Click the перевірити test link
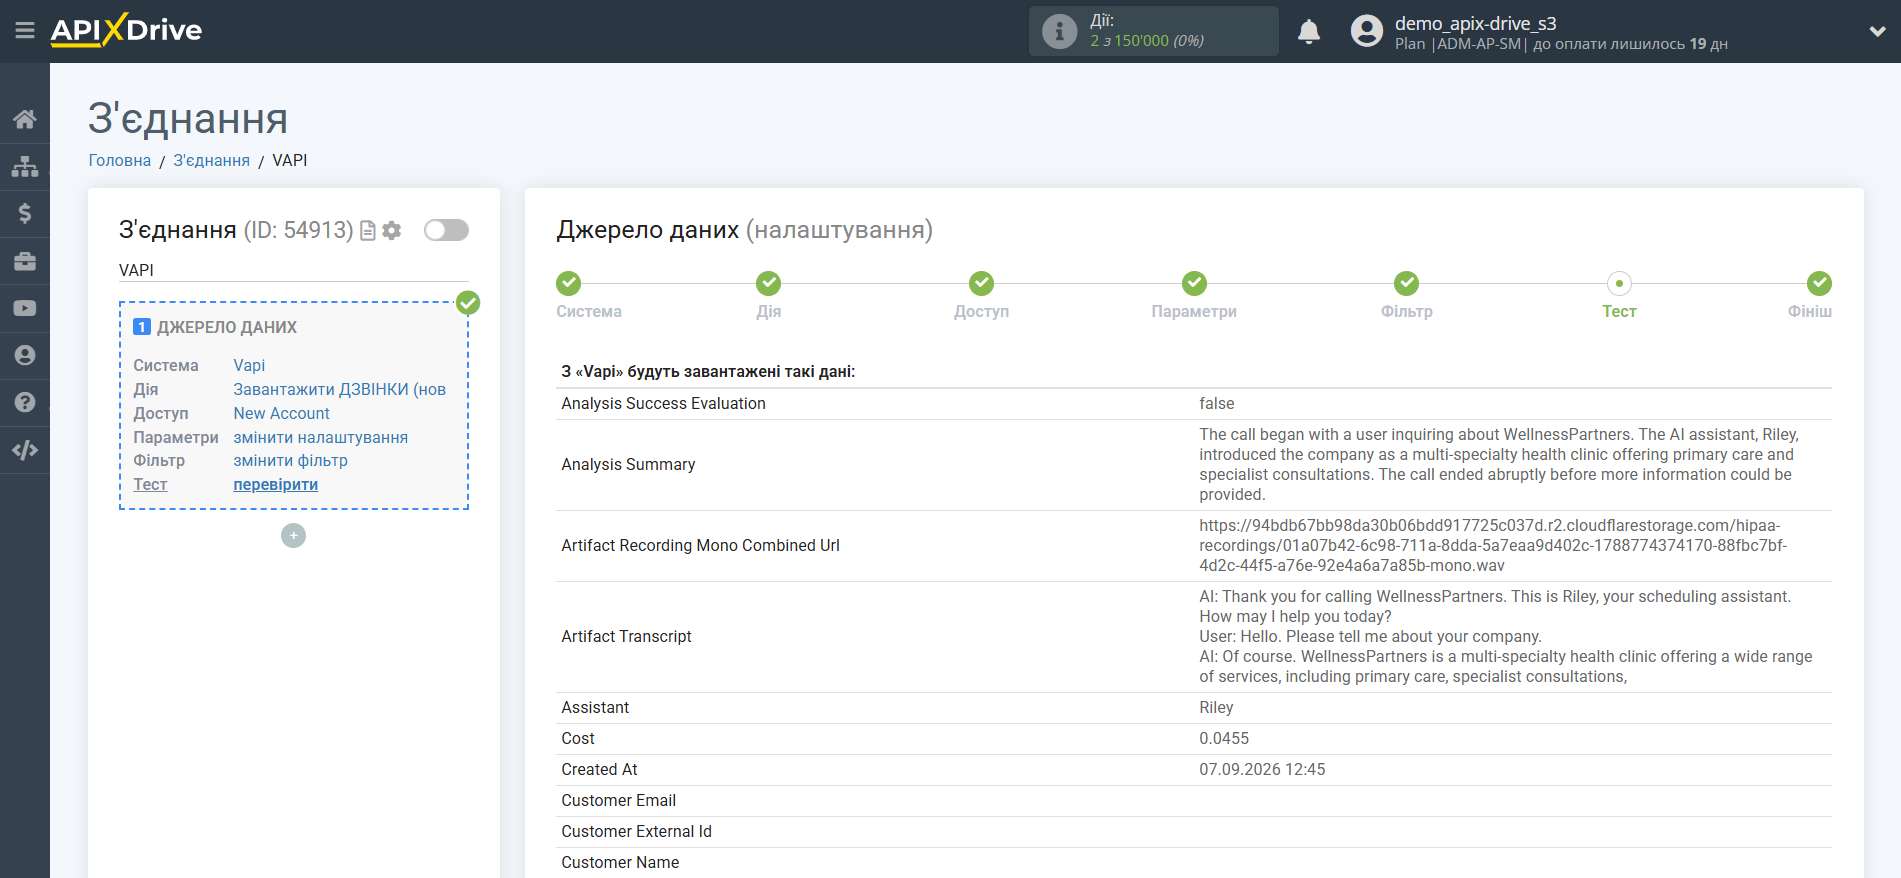This screenshot has width=1901, height=878. click(x=276, y=484)
